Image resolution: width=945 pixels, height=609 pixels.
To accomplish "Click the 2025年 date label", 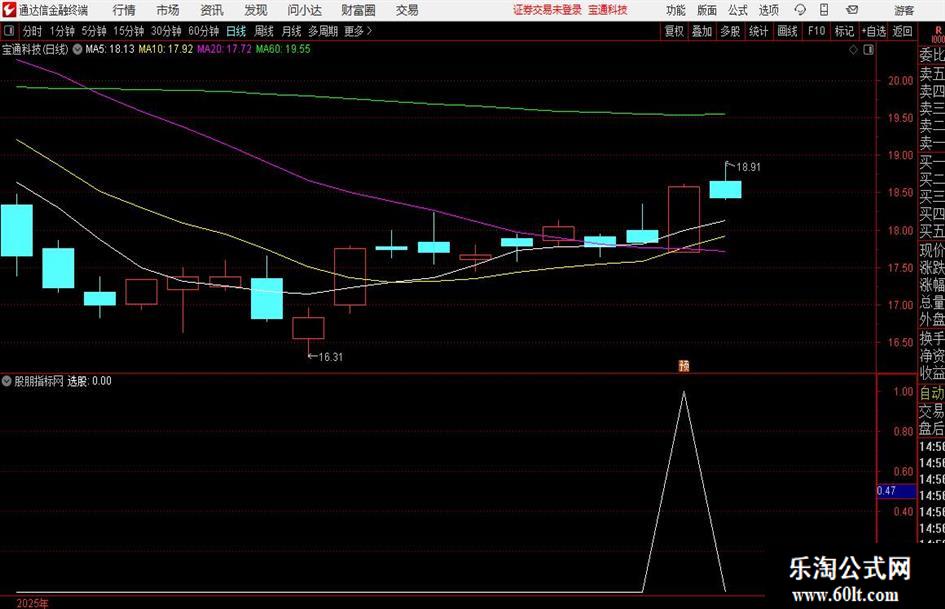I will tap(33, 603).
